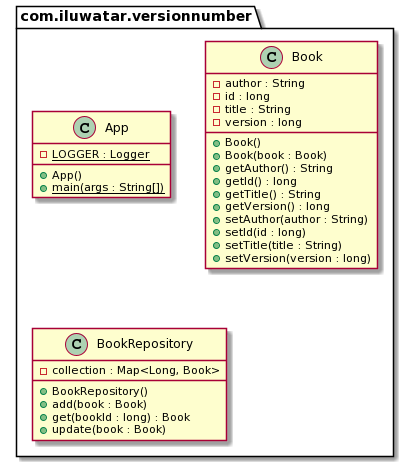Select the LOGGER : Logger field
Screen dimensions: 409x462
point(101,154)
